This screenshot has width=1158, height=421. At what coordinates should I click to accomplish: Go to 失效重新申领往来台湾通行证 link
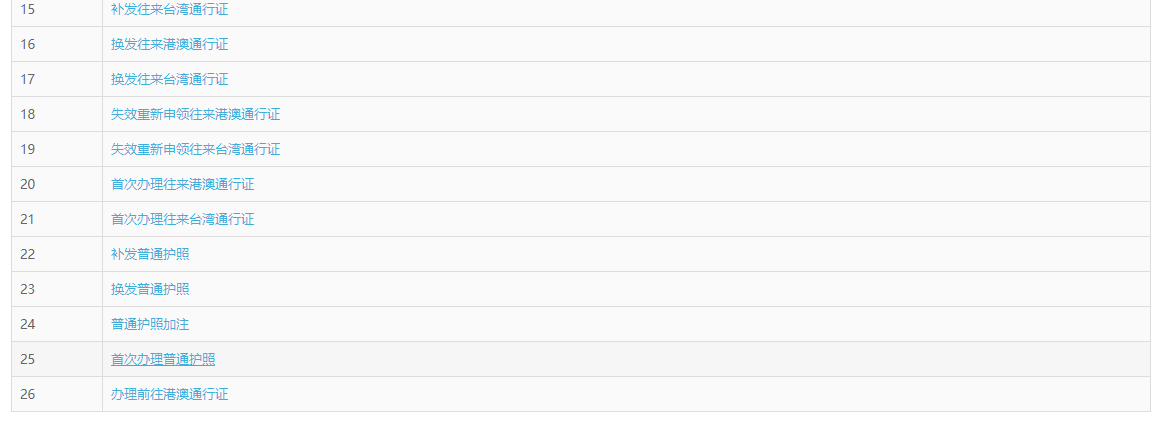pyautogui.click(x=195, y=149)
